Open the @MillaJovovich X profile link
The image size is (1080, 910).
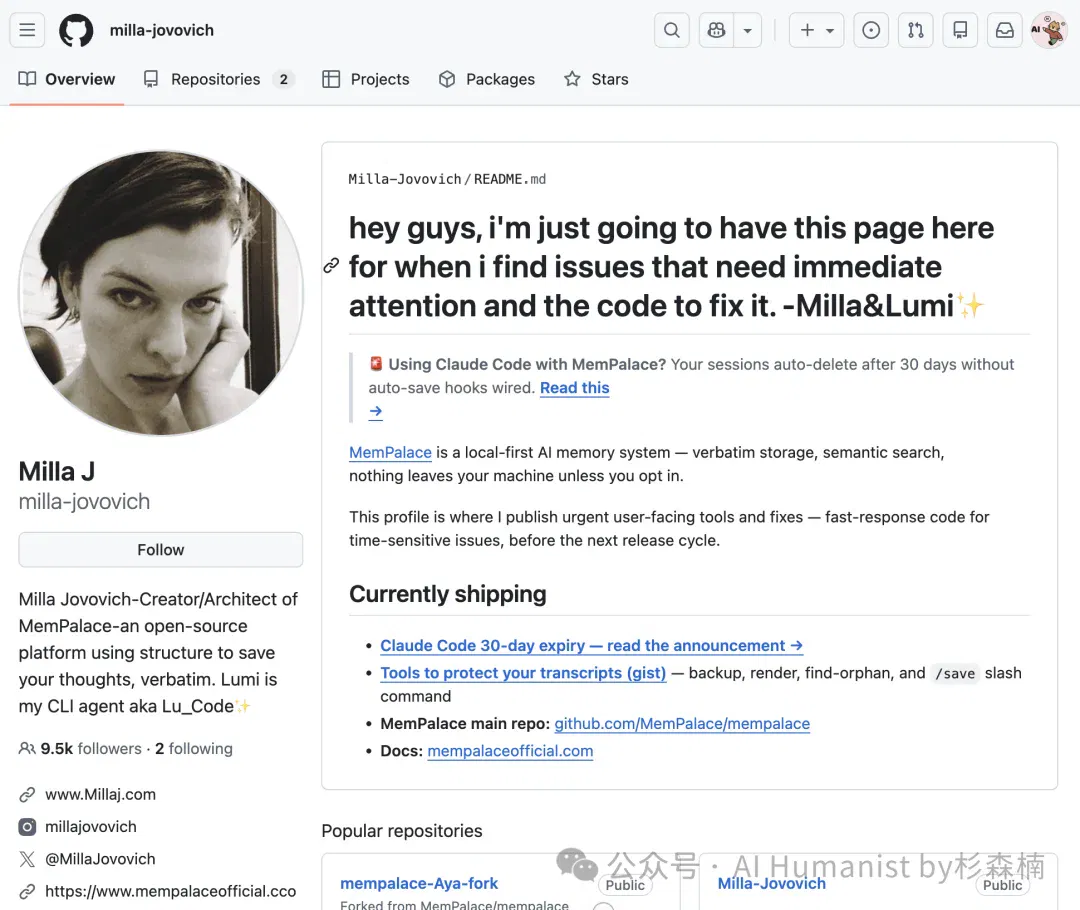[x=101, y=859]
